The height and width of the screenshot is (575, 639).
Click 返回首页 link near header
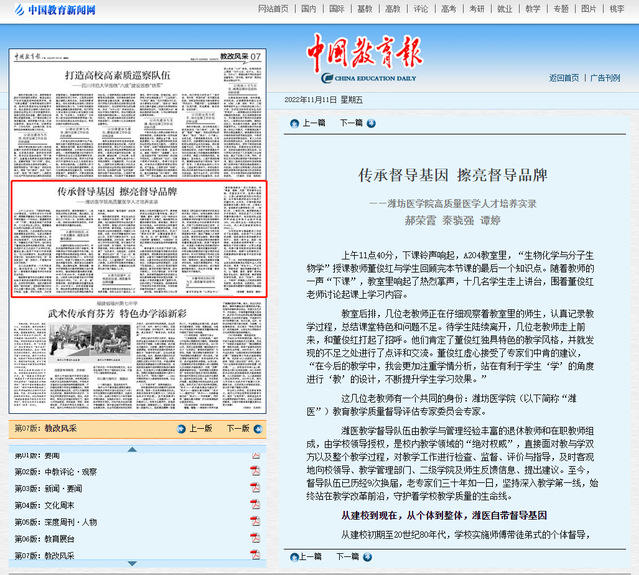[562, 78]
